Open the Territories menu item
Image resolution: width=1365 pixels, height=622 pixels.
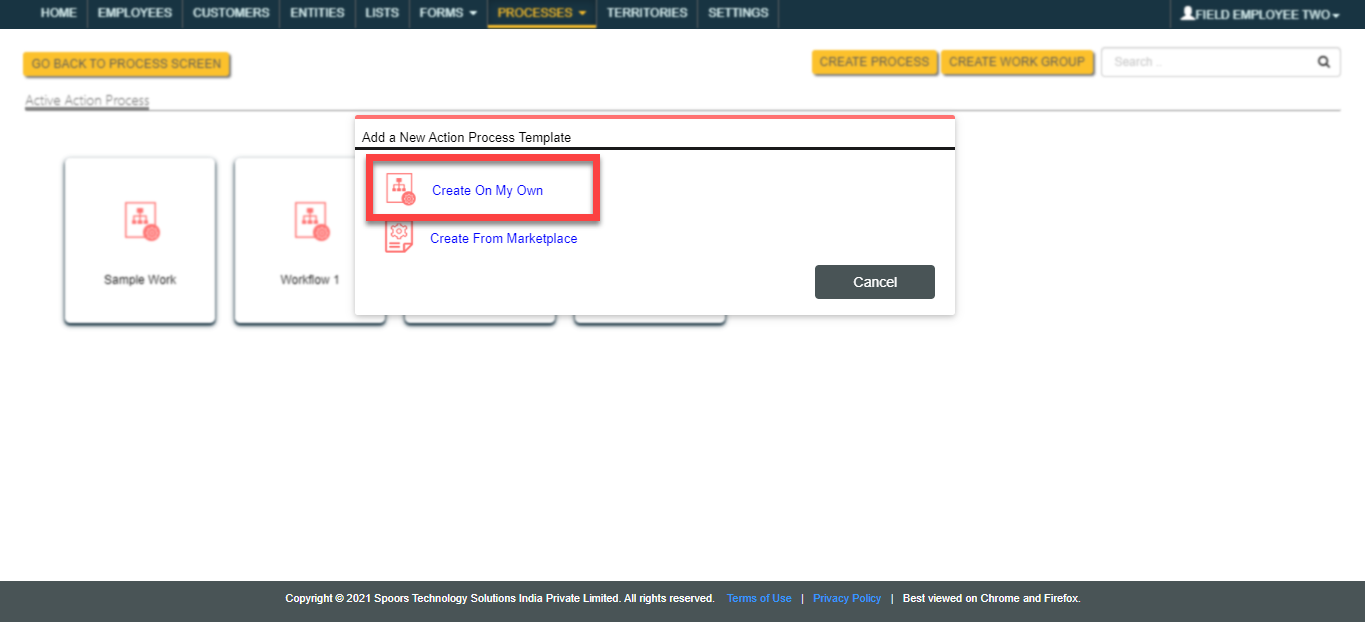(x=646, y=13)
